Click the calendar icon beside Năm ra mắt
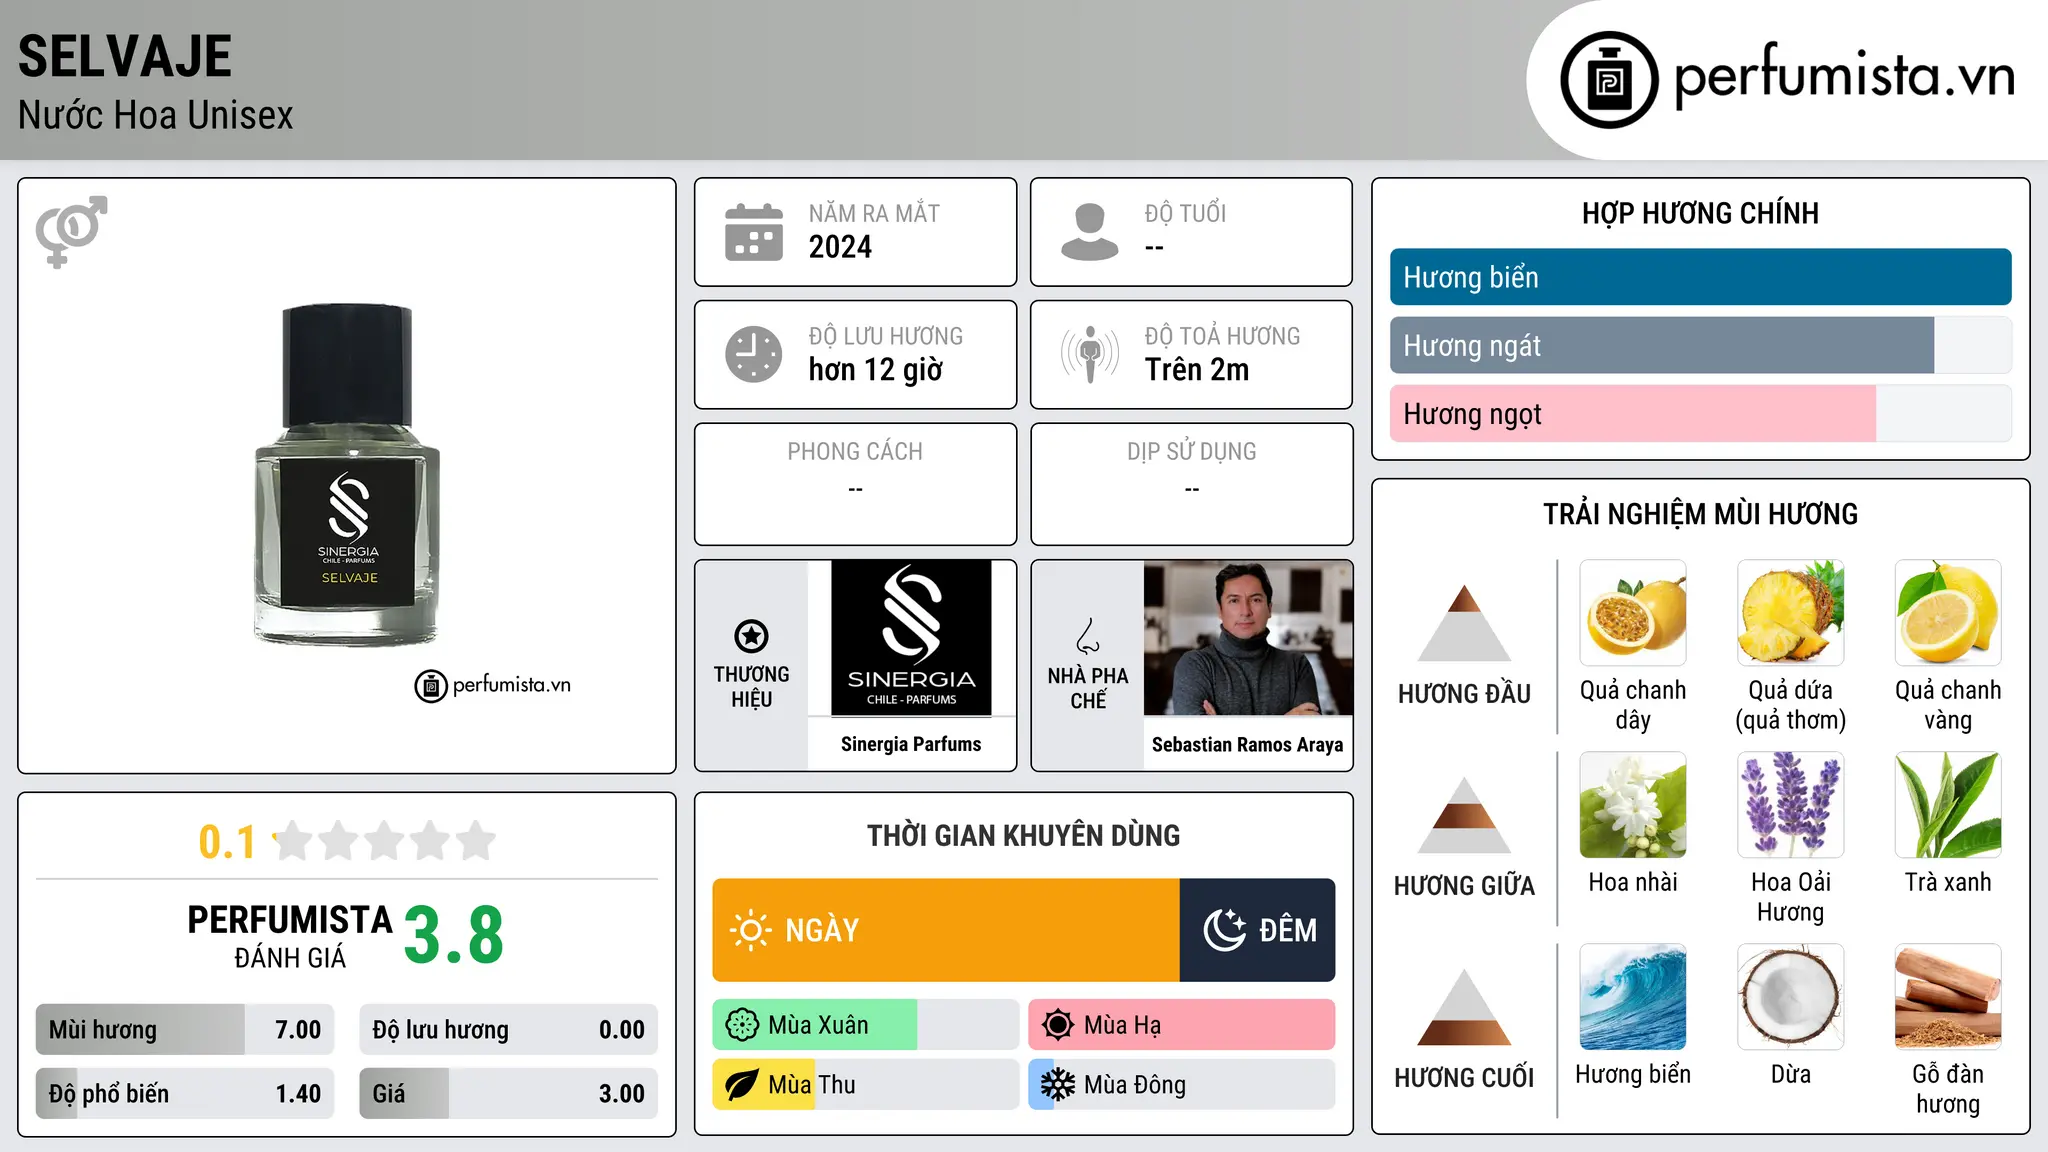This screenshot has width=2048, height=1152. [754, 232]
